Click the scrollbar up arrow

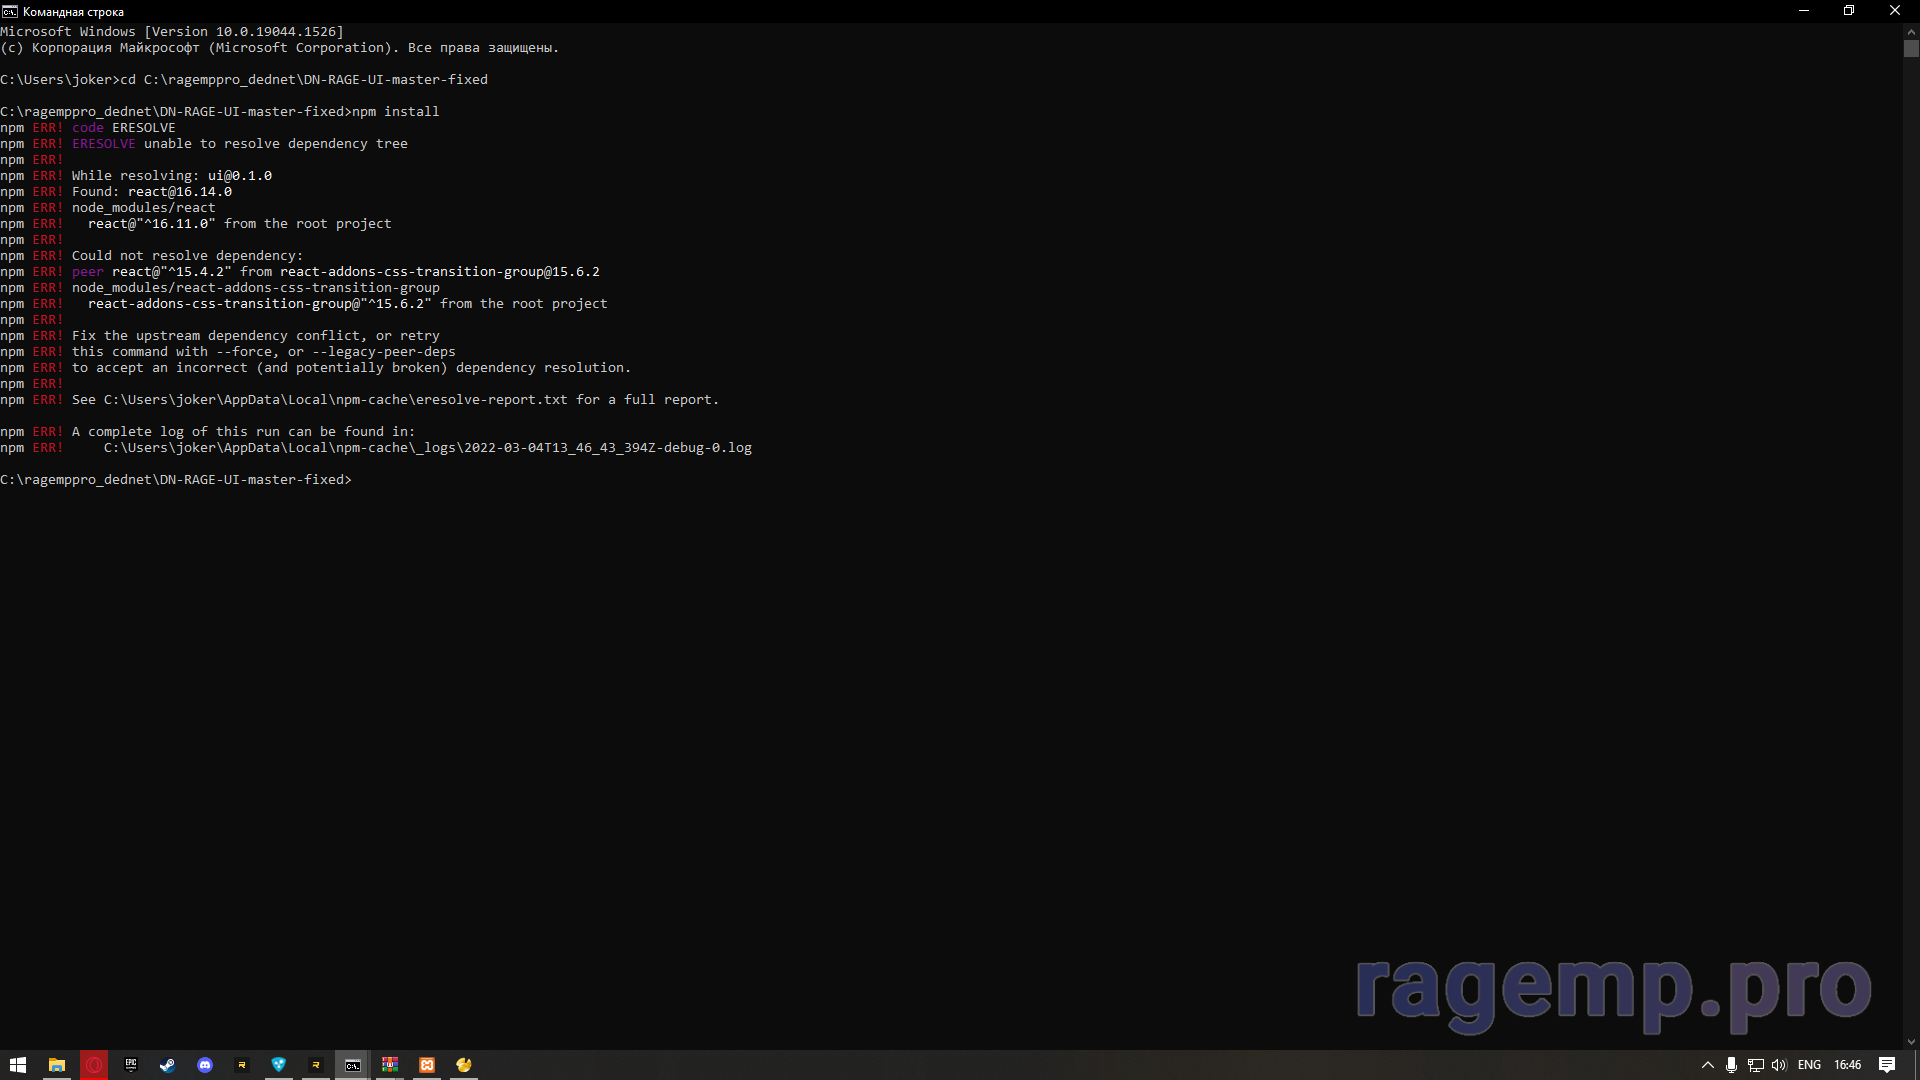tap(1911, 32)
